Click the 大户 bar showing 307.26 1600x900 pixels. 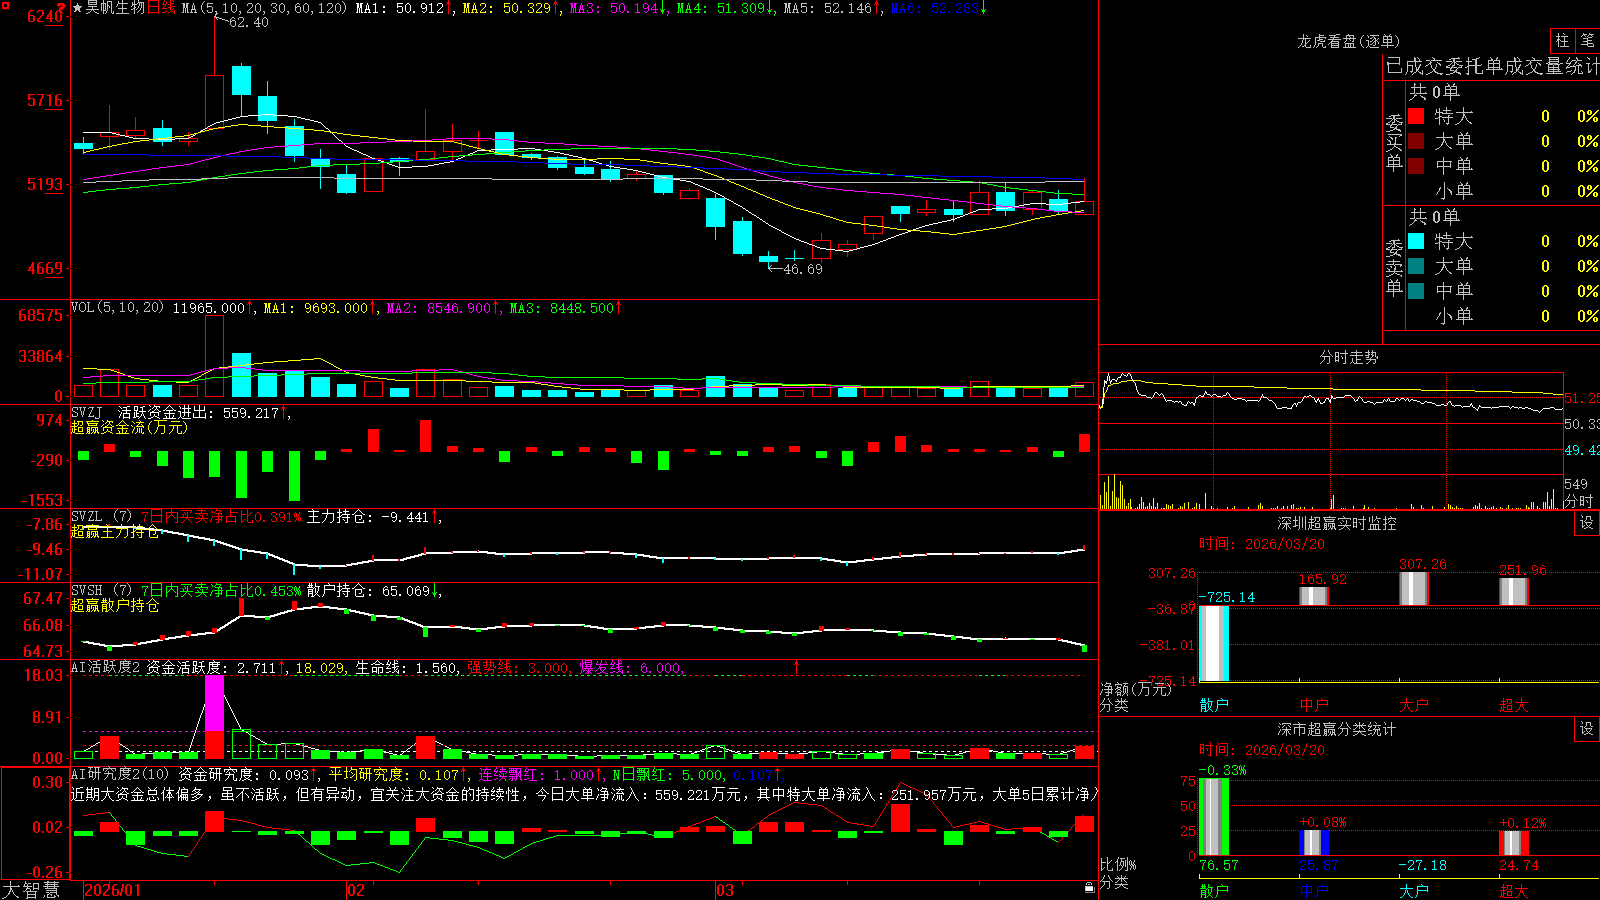(1414, 588)
